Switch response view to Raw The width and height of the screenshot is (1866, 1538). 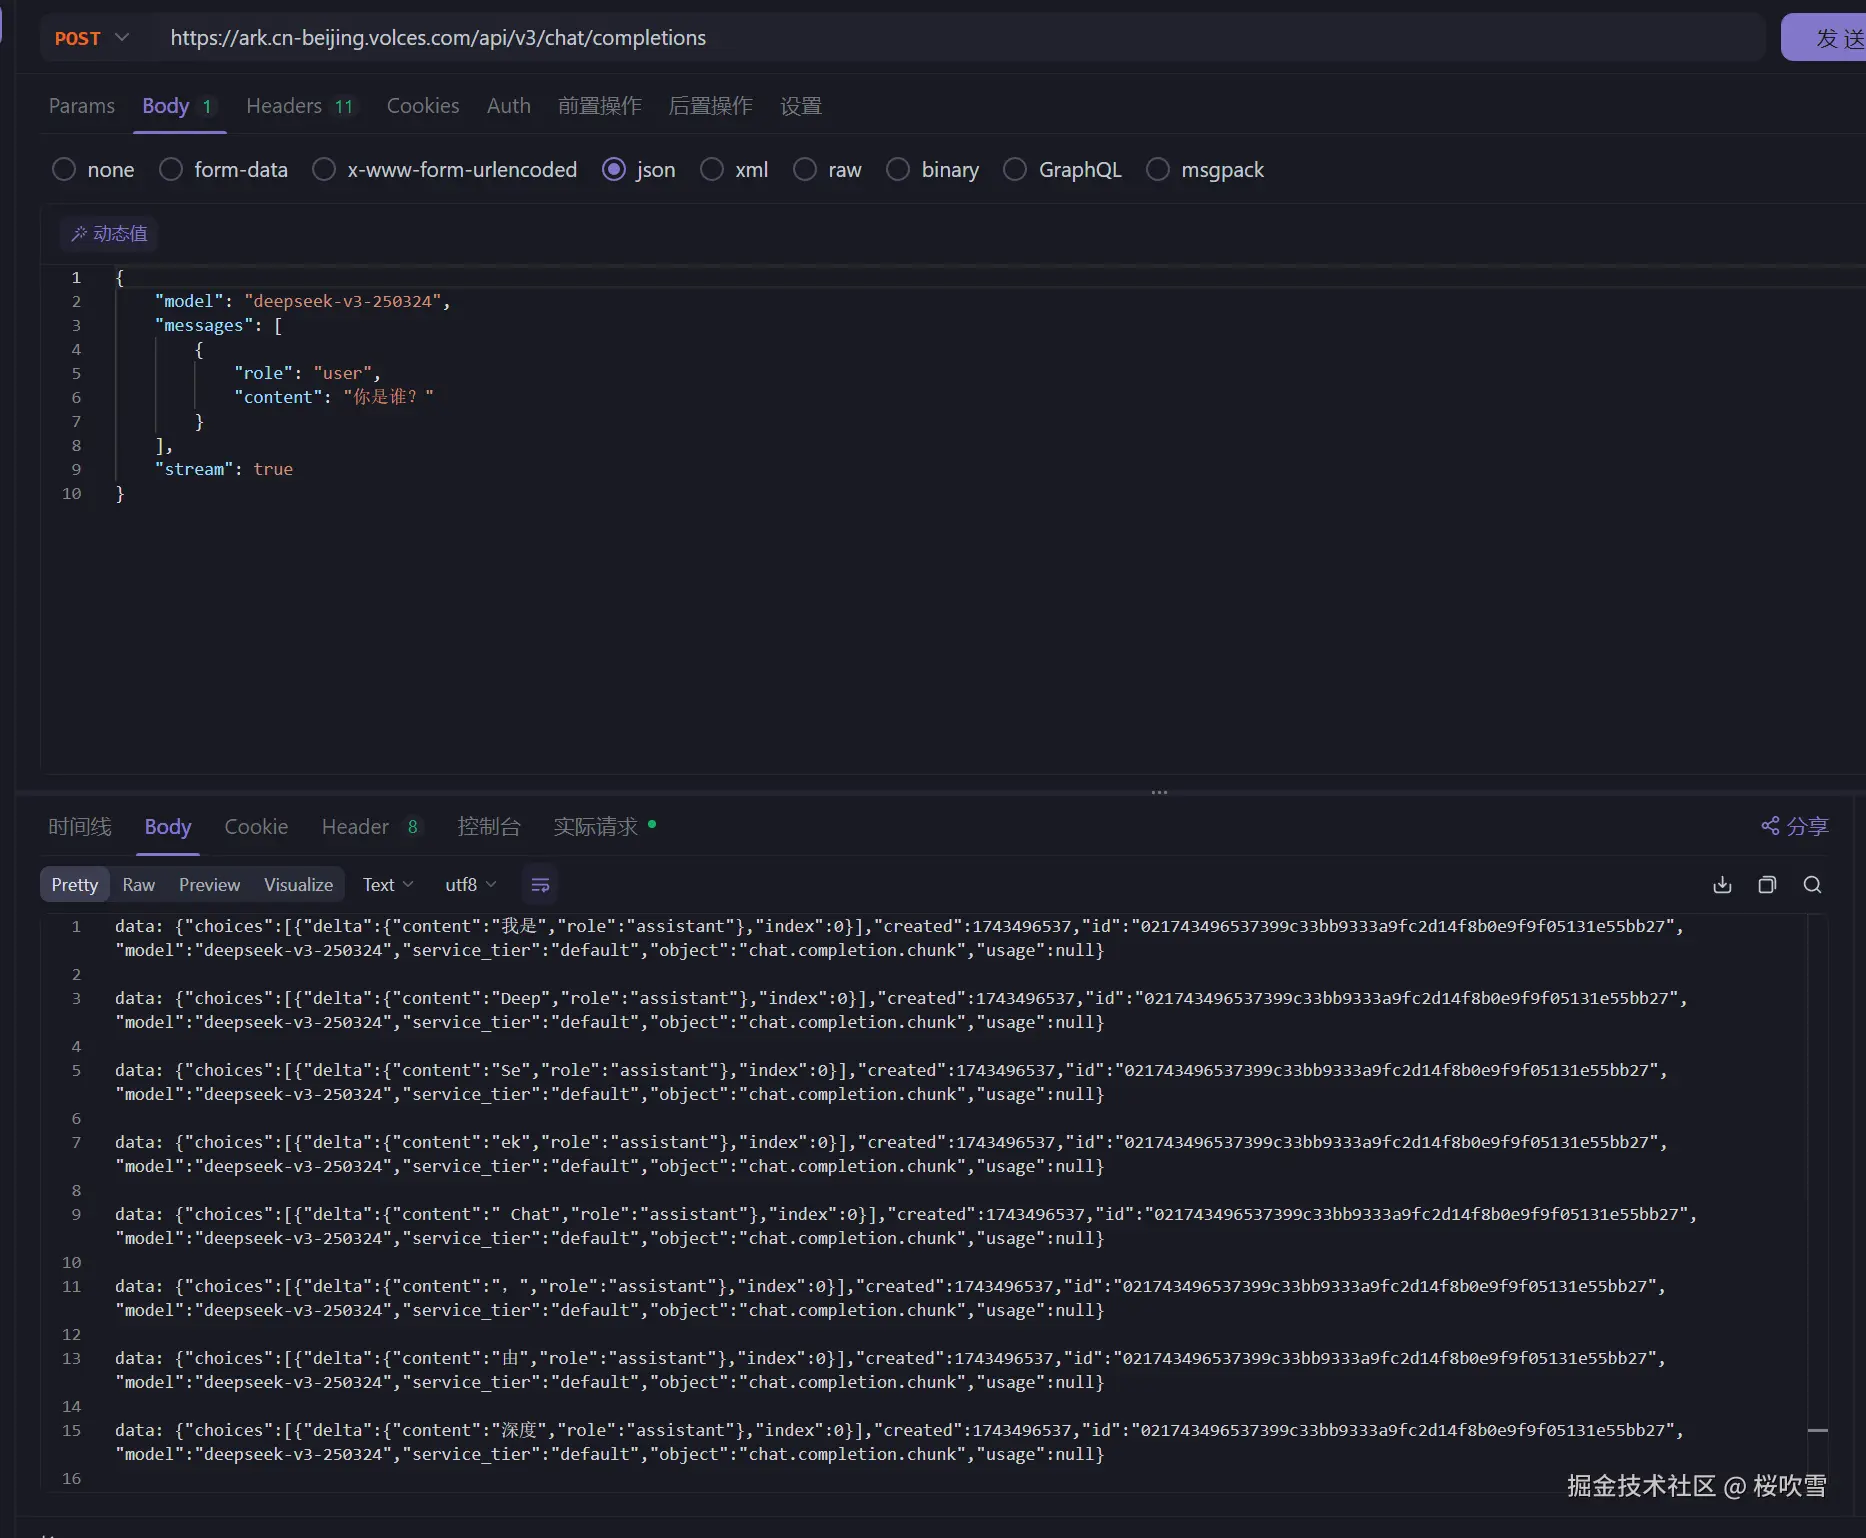(x=139, y=885)
